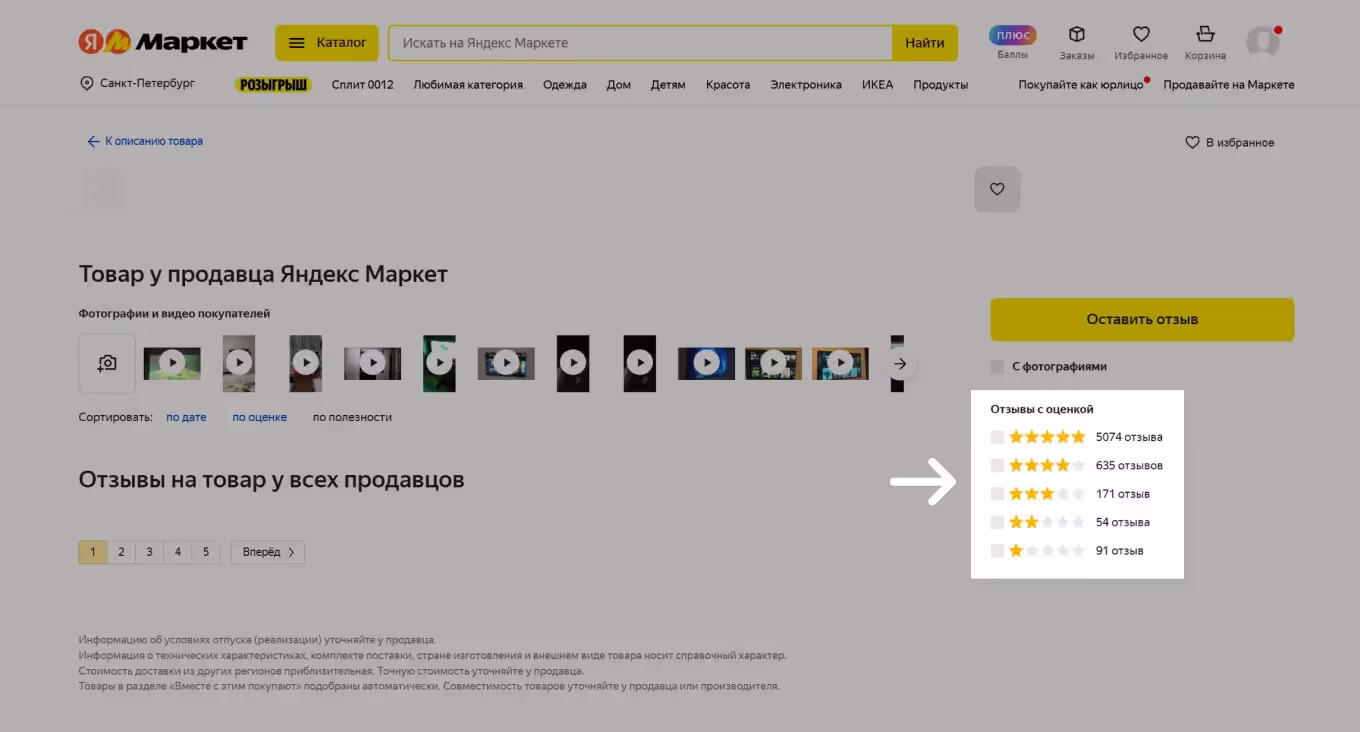Click the add photo camera icon
The image size is (1360, 732).
point(107,363)
